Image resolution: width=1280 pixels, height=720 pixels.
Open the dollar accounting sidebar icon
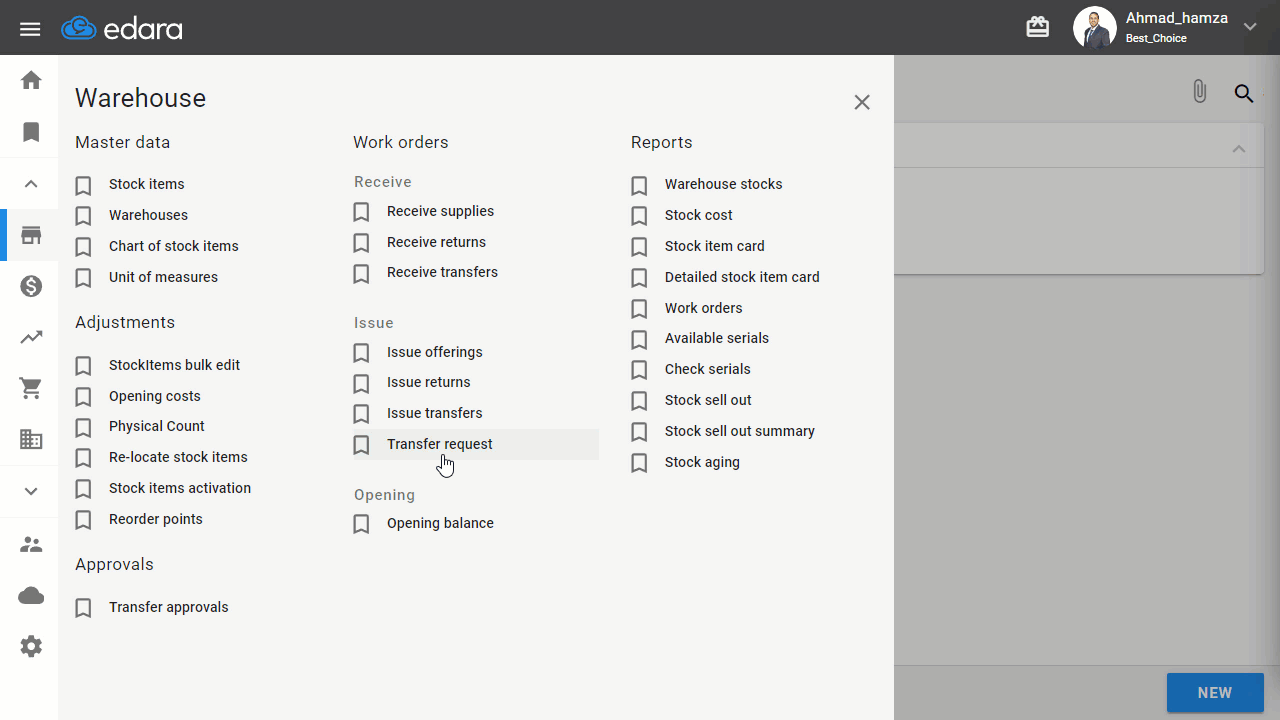coord(31,287)
